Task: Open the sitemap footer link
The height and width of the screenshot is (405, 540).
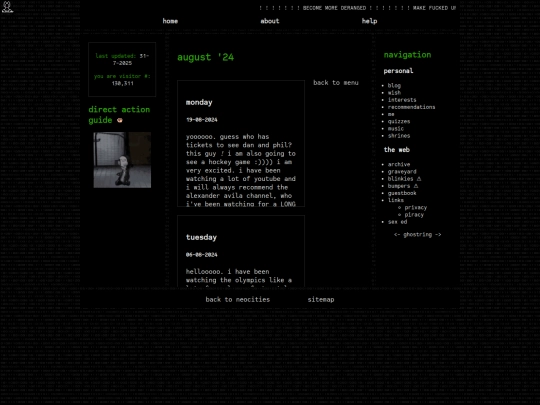Action: (x=321, y=300)
